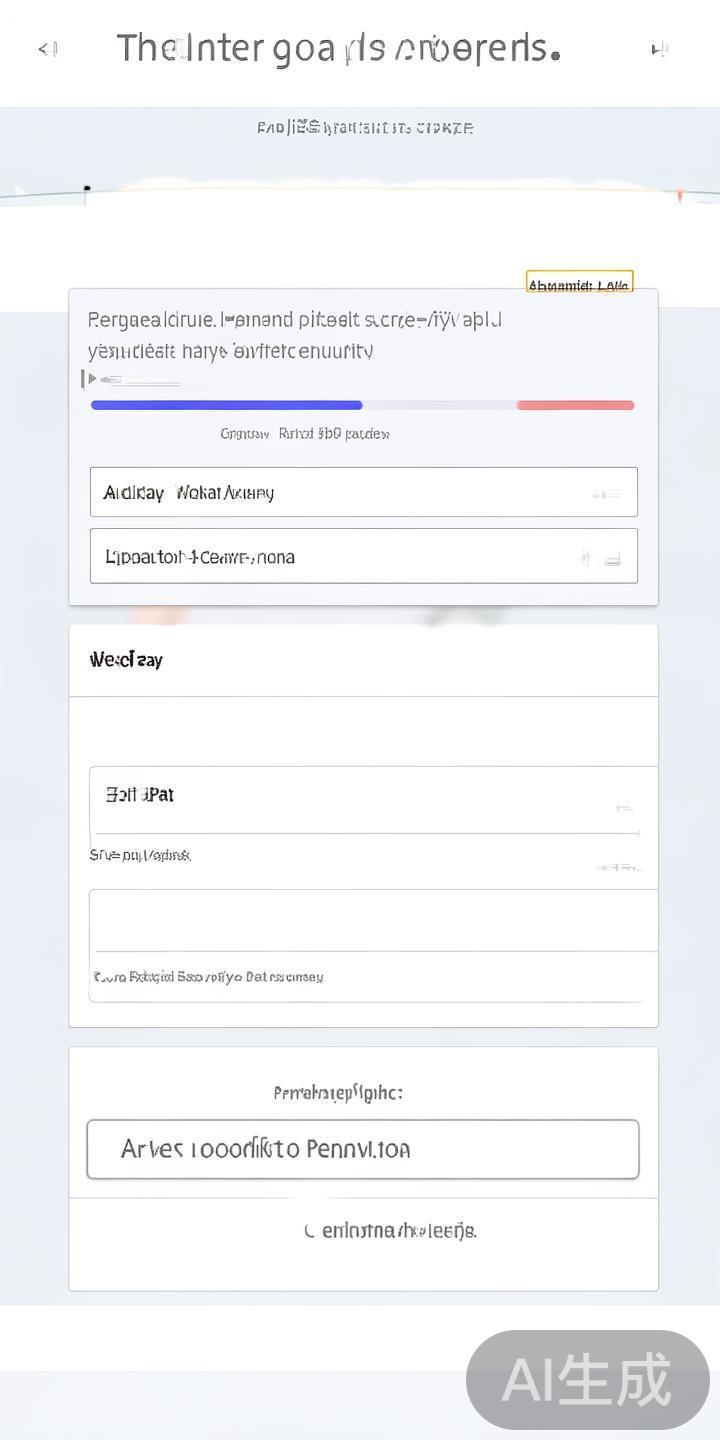Click the red segment of the progress bar
This screenshot has width=720, height=1440.
(575, 405)
